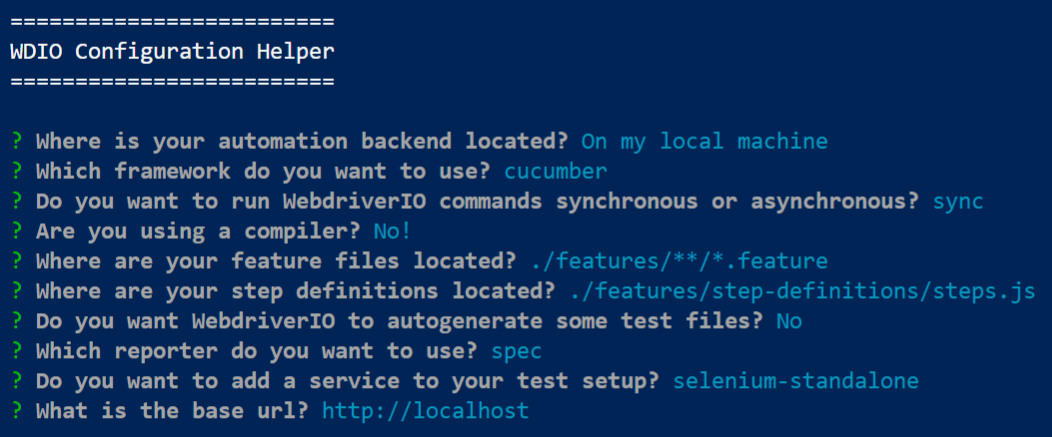Screen dimensions: 1052x437
Task: Click the "cucumber" framework answer
Action: [x=555, y=171]
